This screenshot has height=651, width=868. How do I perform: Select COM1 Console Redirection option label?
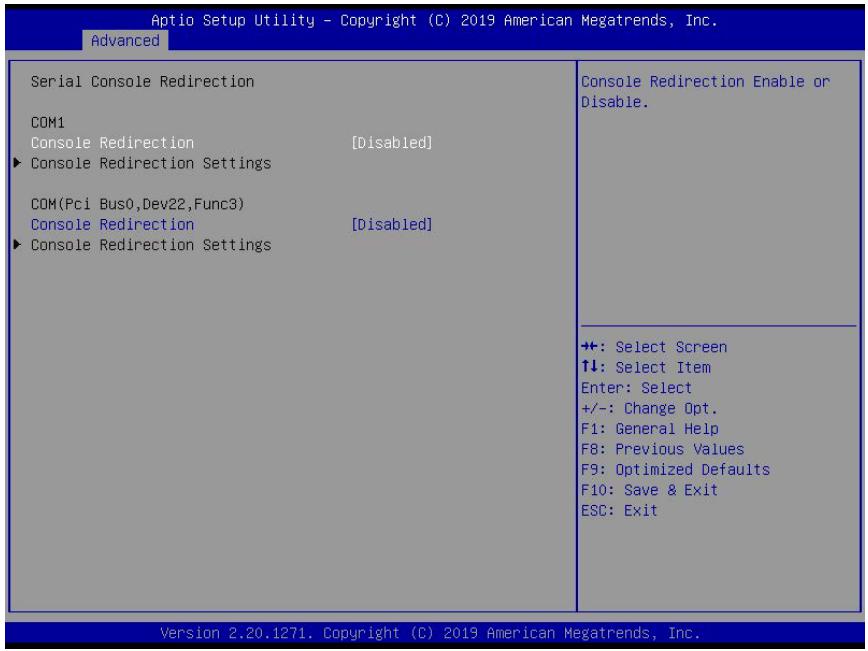(112, 143)
